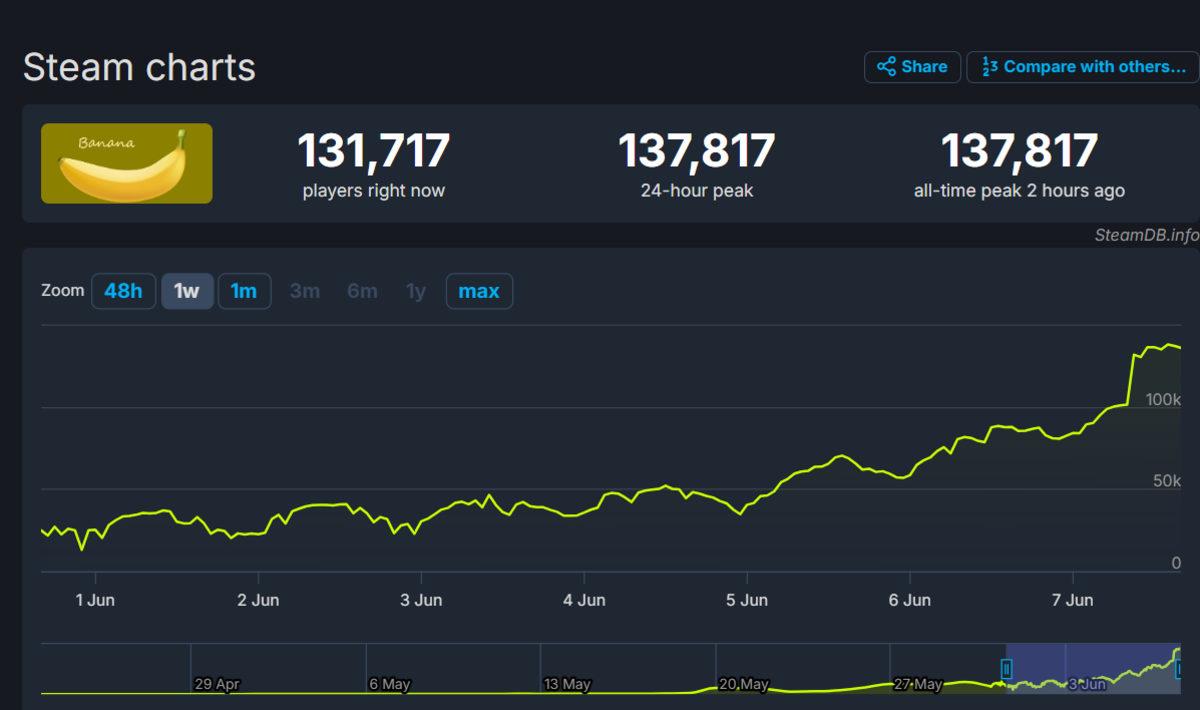Click the right navigator range handle
Image resolution: width=1200 pixels, height=710 pixels.
pyautogui.click(x=1179, y=668)
